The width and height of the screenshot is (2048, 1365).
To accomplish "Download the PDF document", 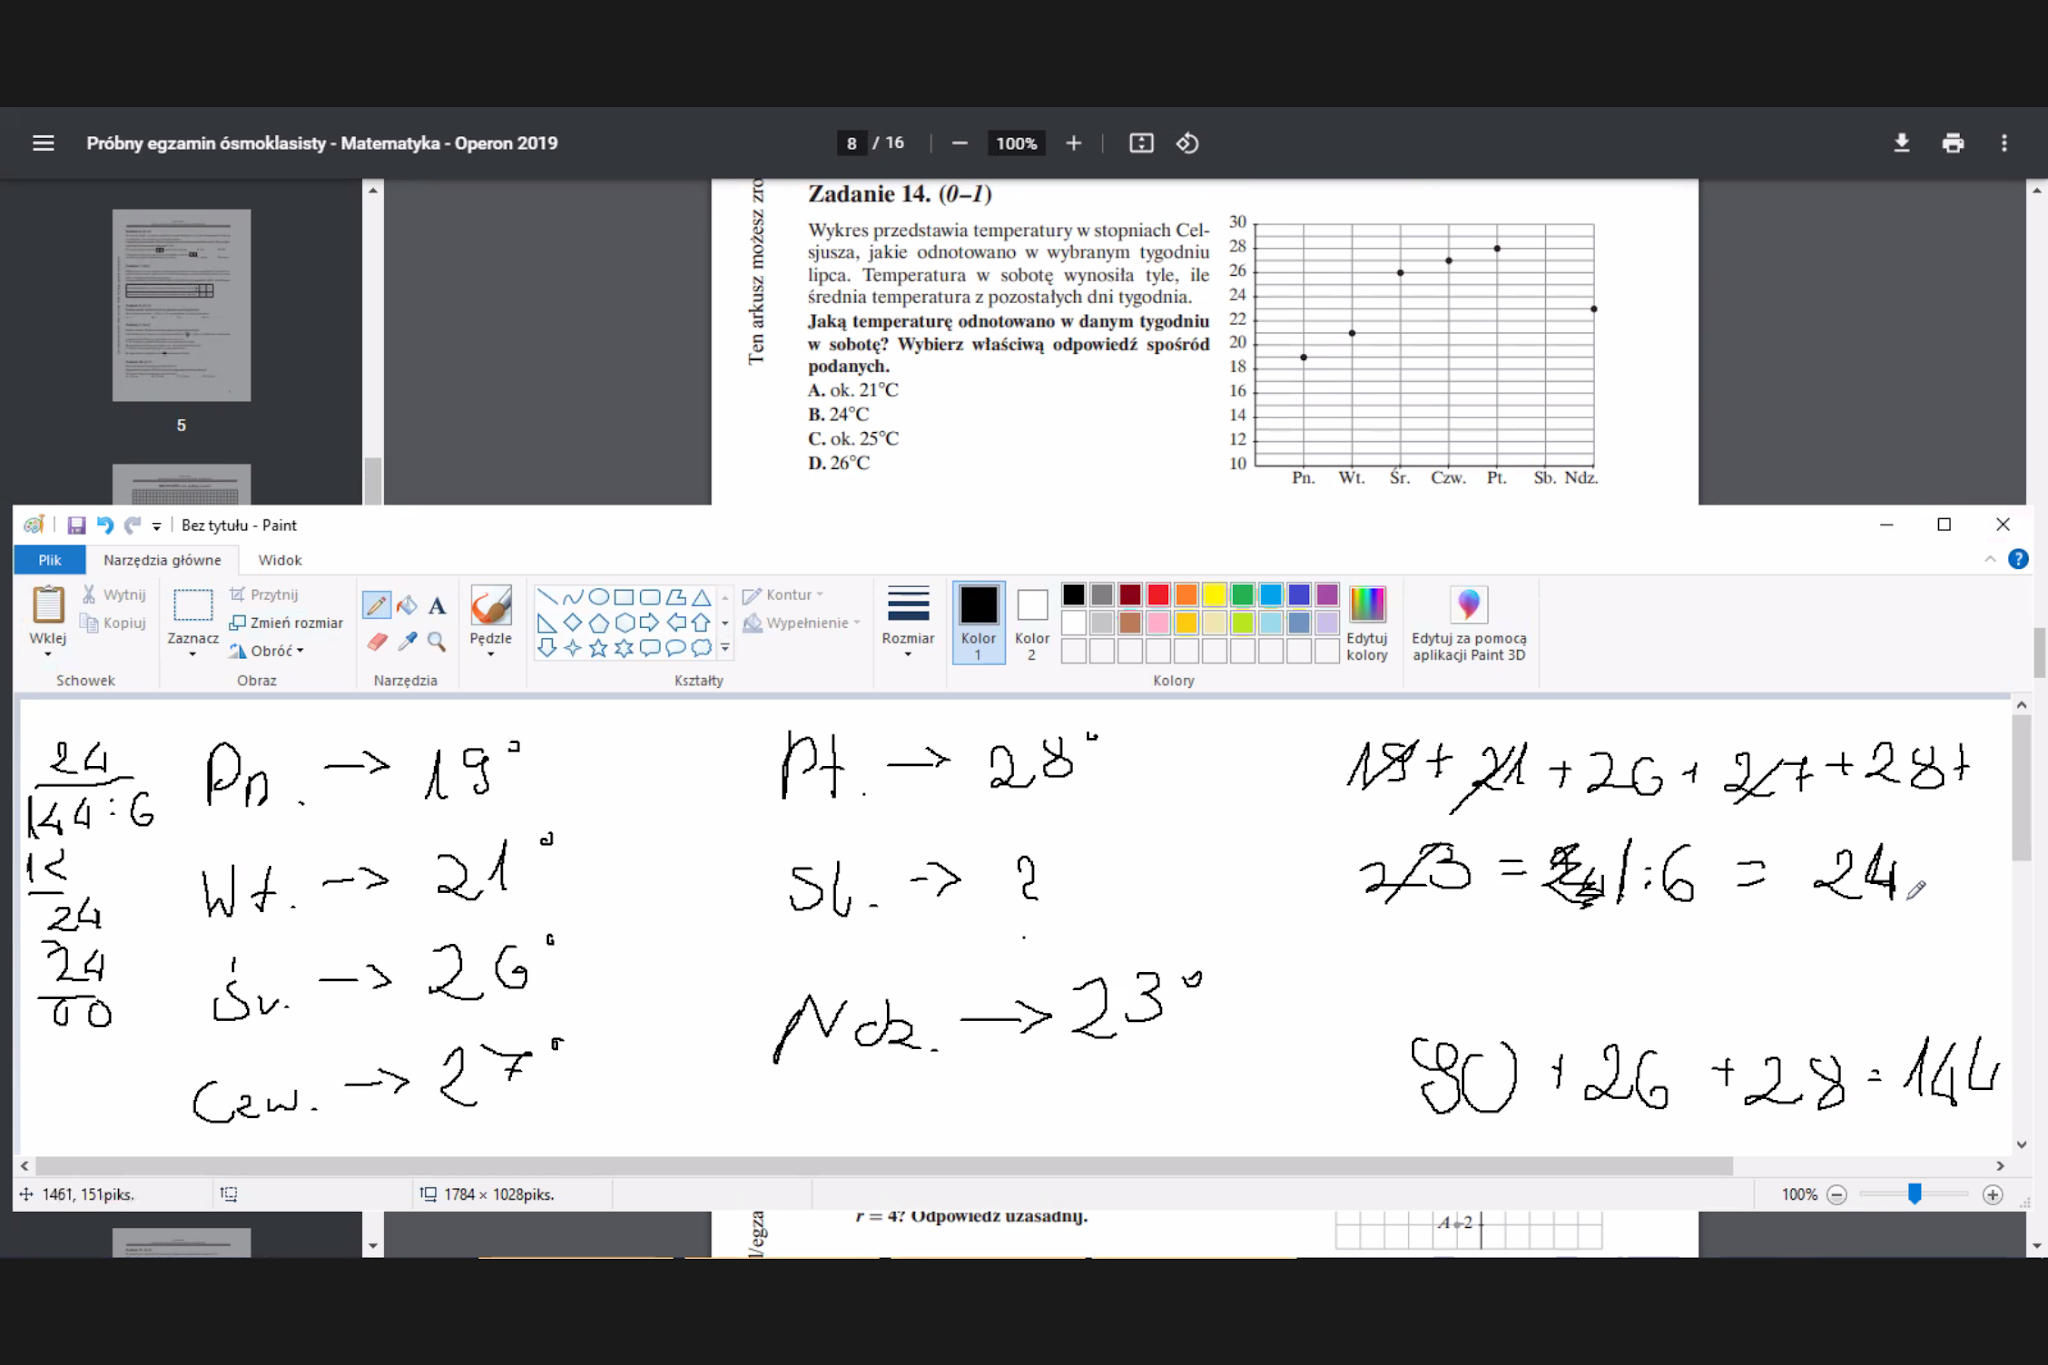I will pos(1901,143).
